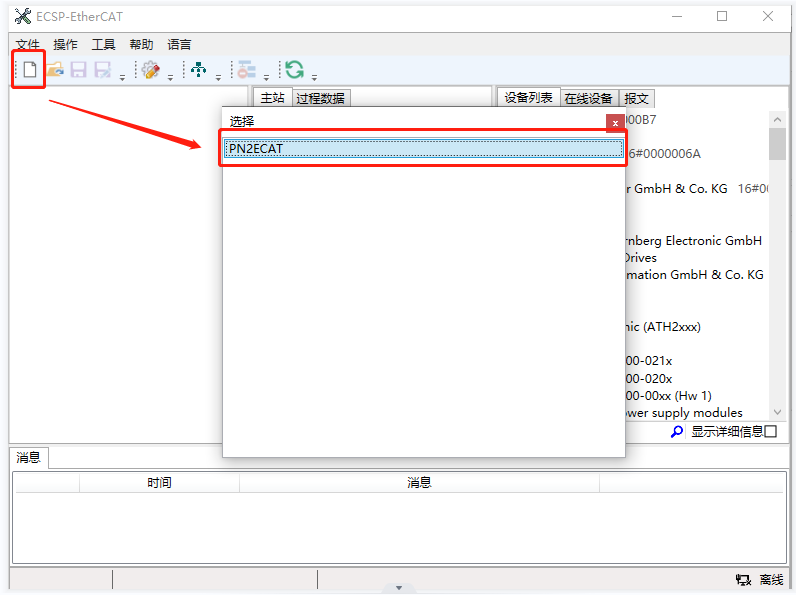Switch to the 在线设备 tab

588,98
